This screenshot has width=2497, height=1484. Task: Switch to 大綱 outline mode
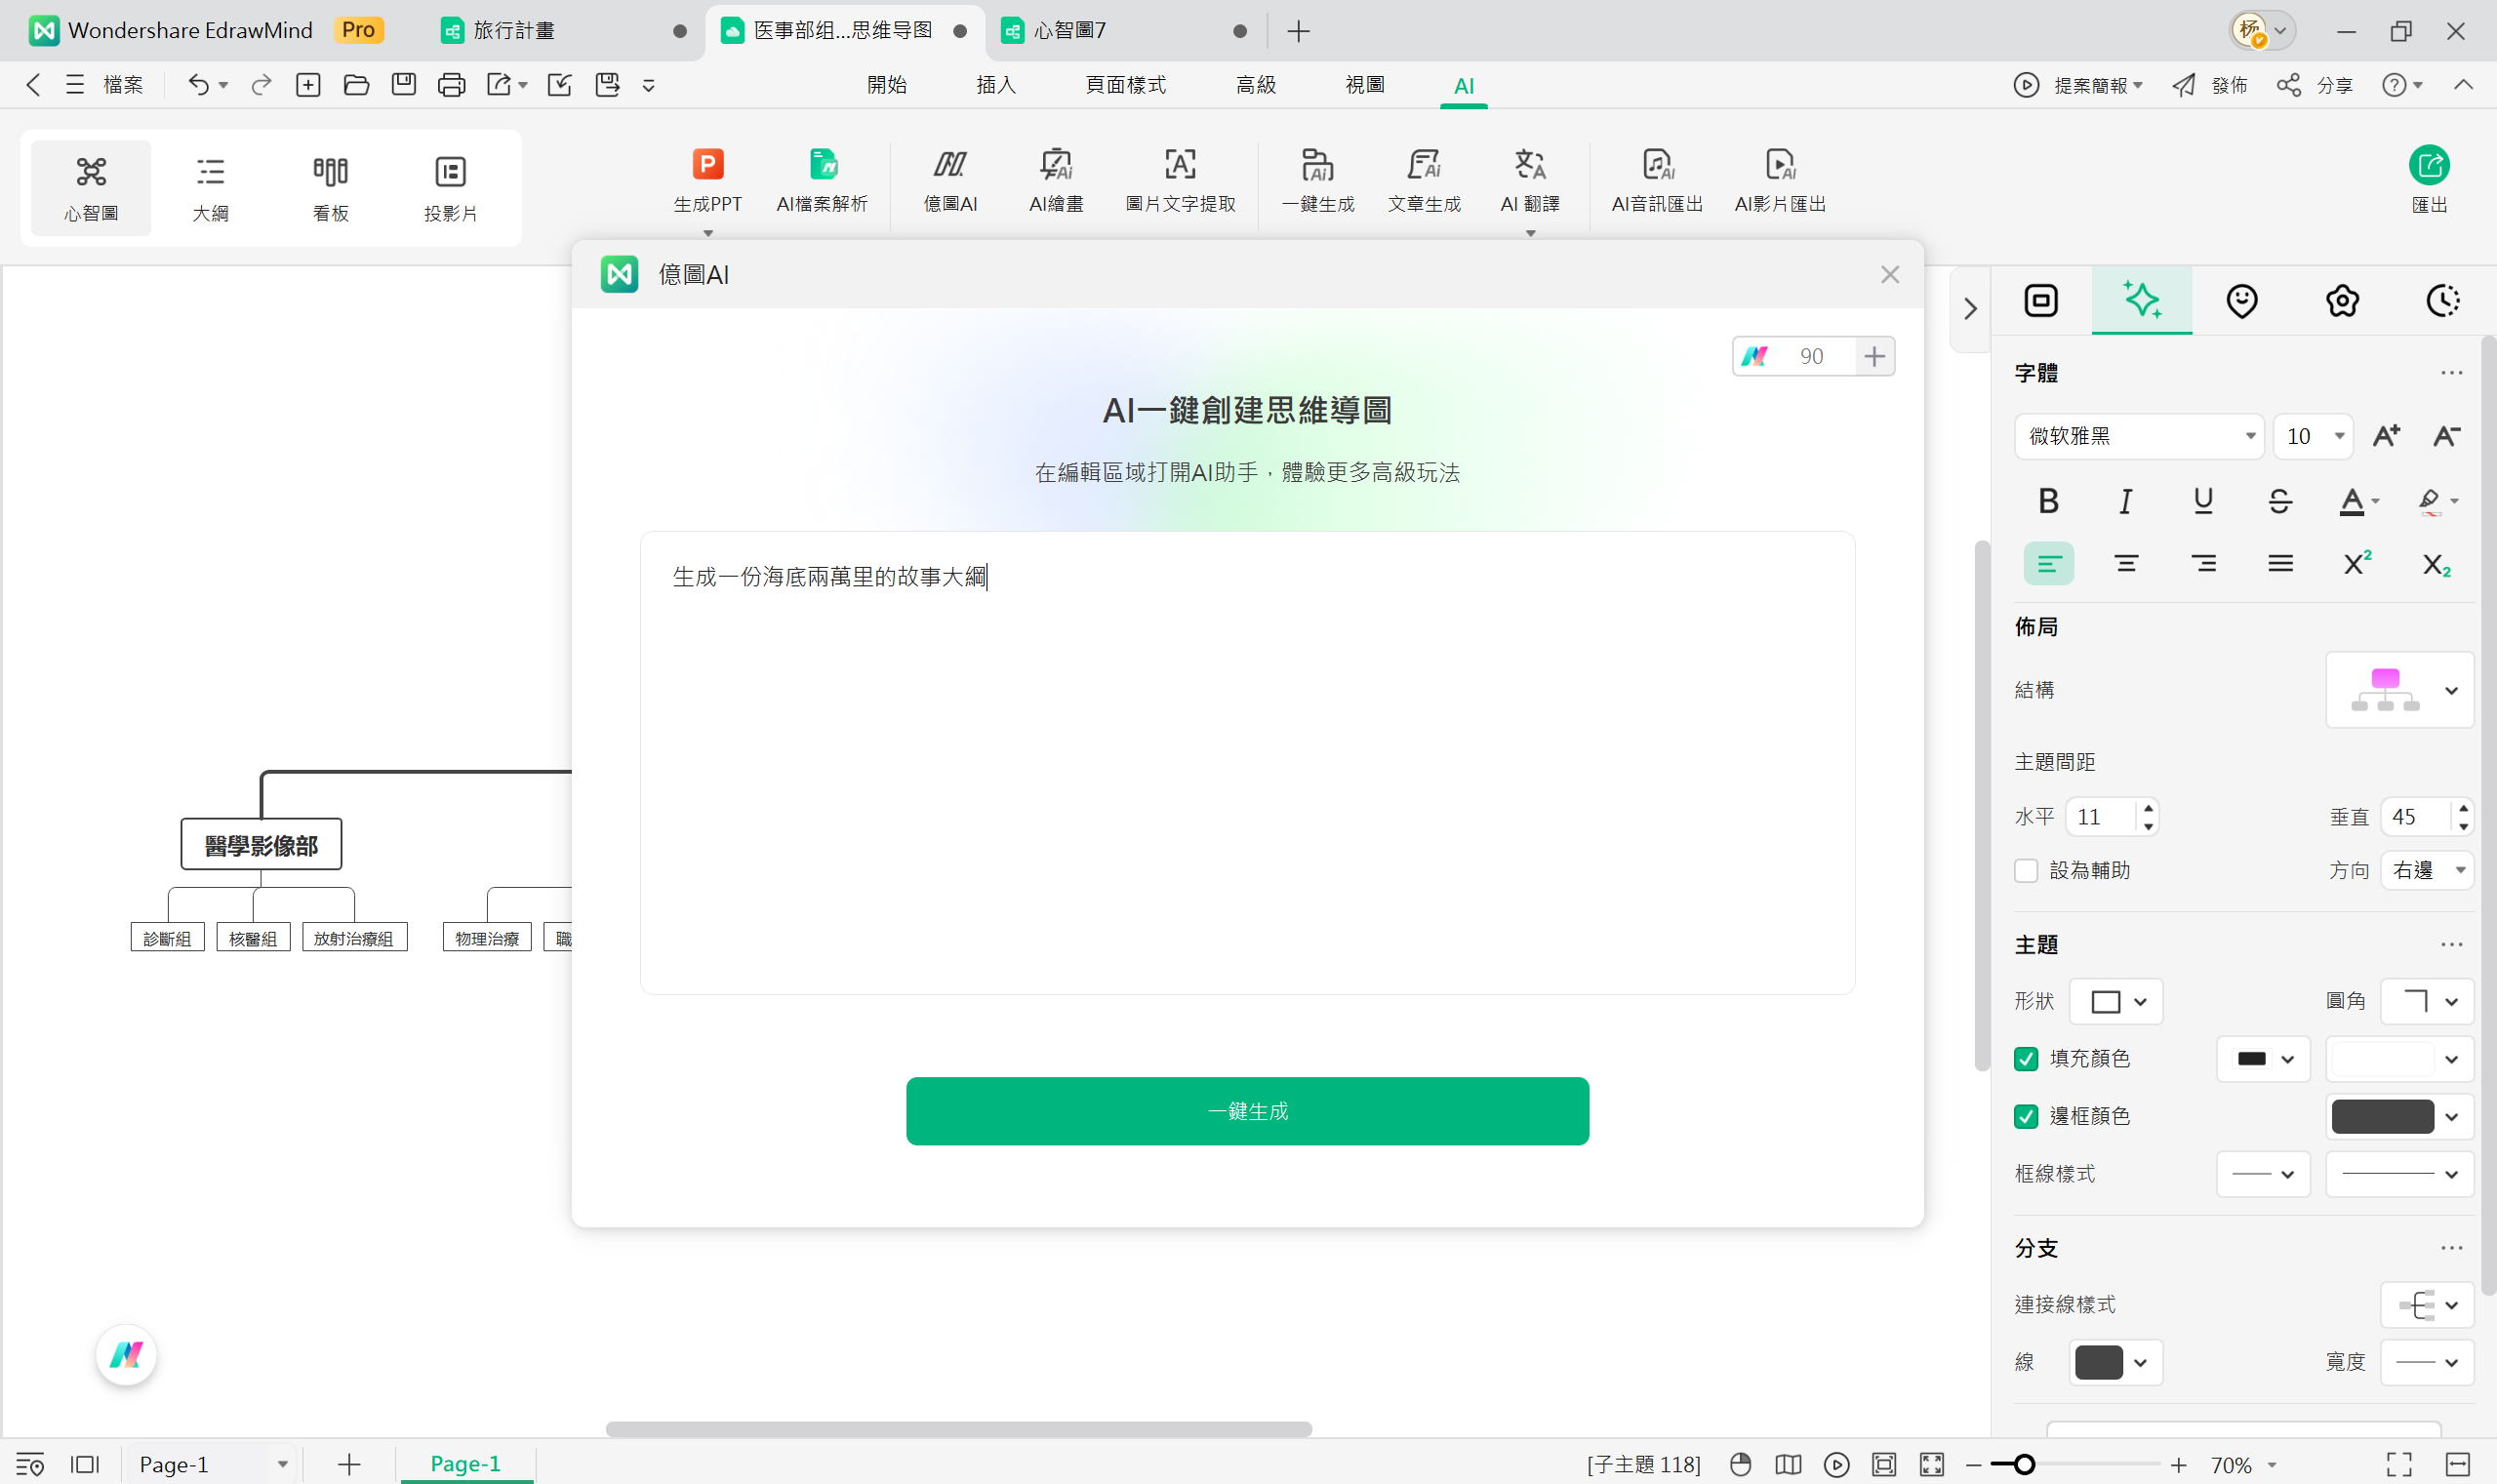211,186
